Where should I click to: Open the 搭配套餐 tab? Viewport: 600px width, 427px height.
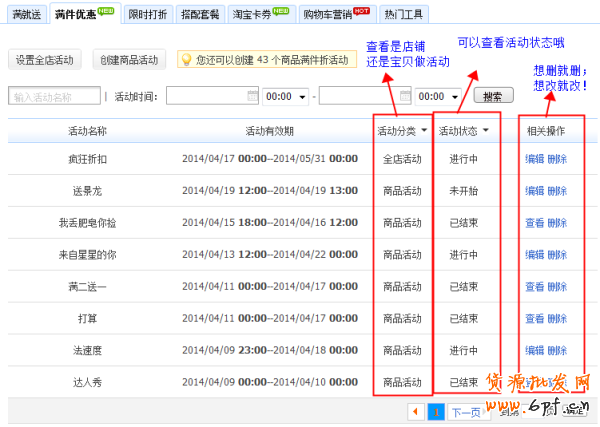(x=202, y=15)
